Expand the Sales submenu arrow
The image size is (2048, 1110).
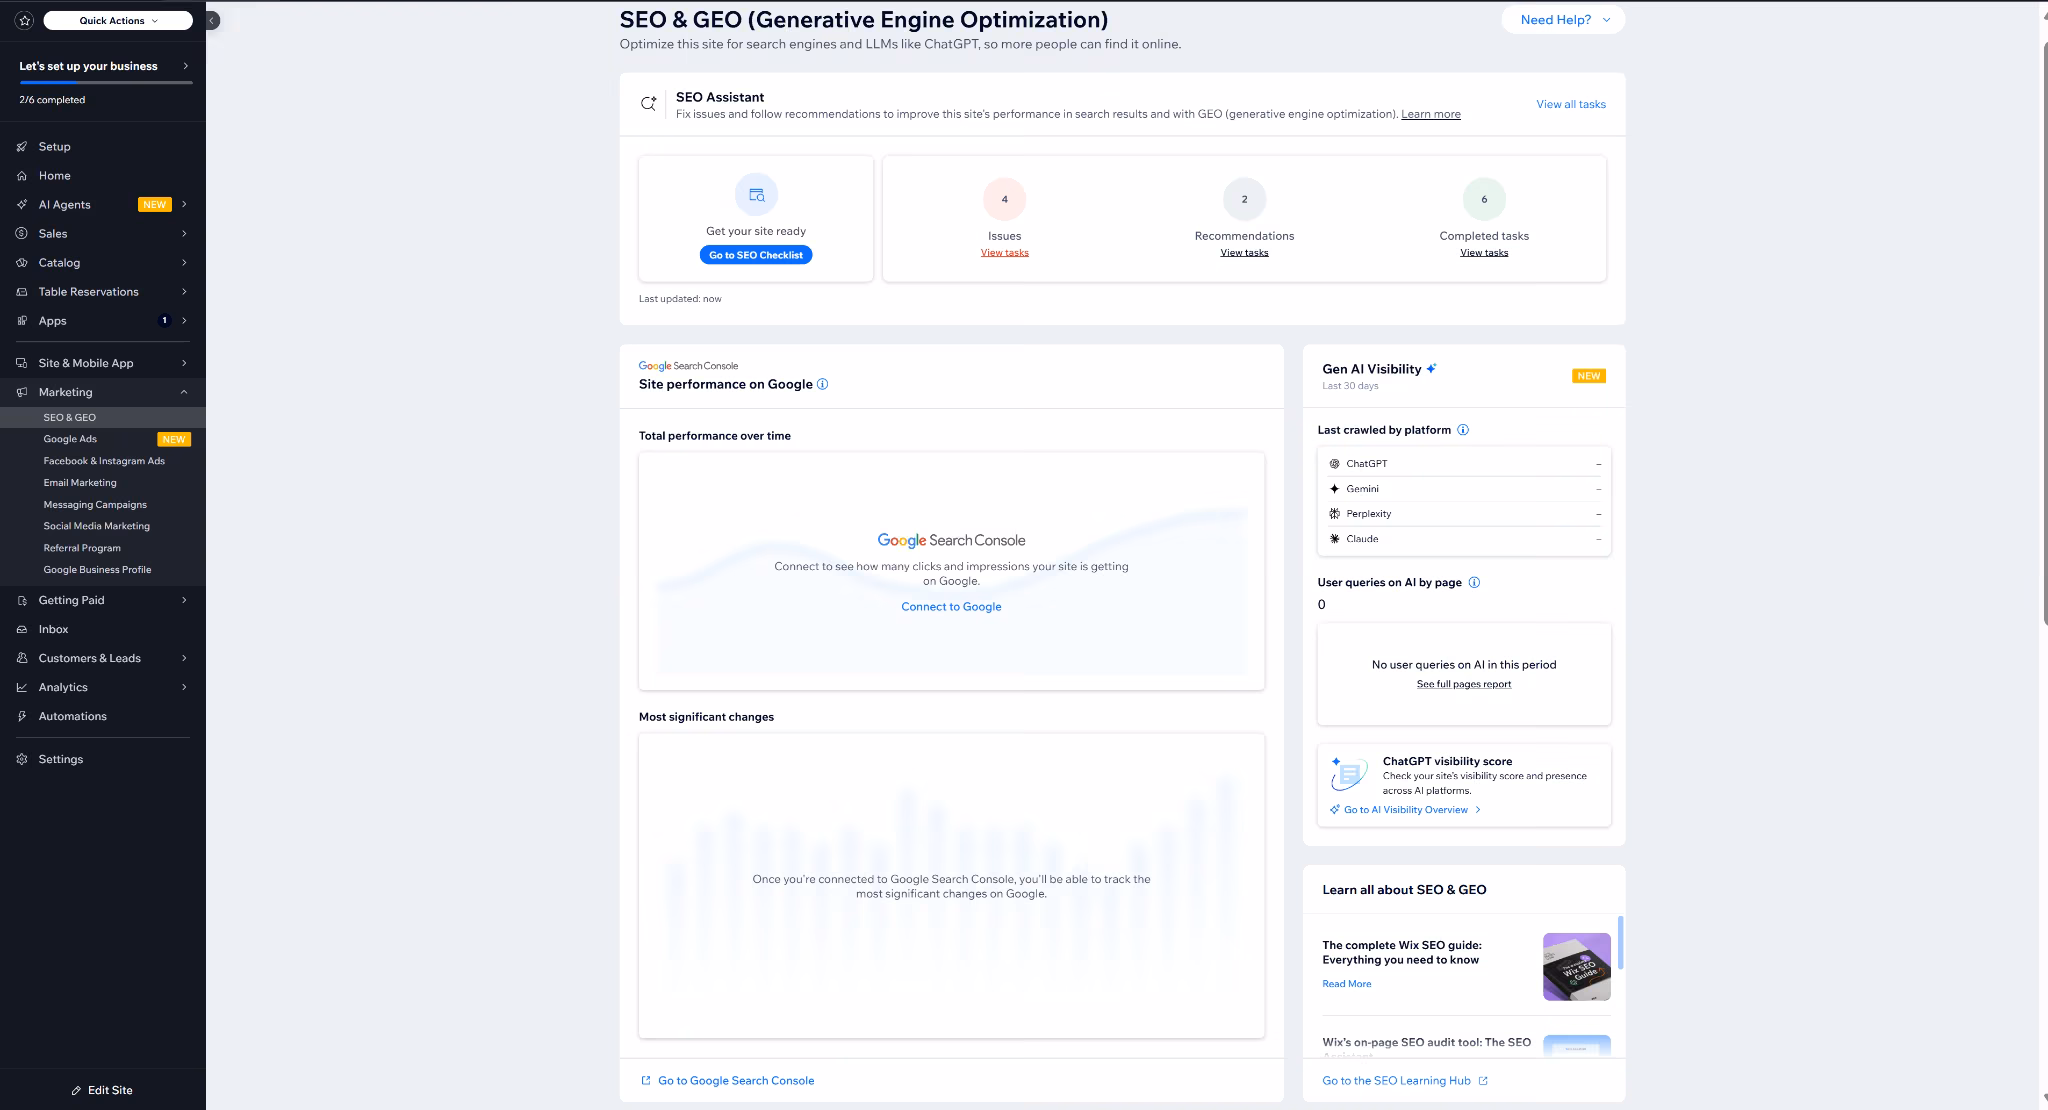[184, 233]
